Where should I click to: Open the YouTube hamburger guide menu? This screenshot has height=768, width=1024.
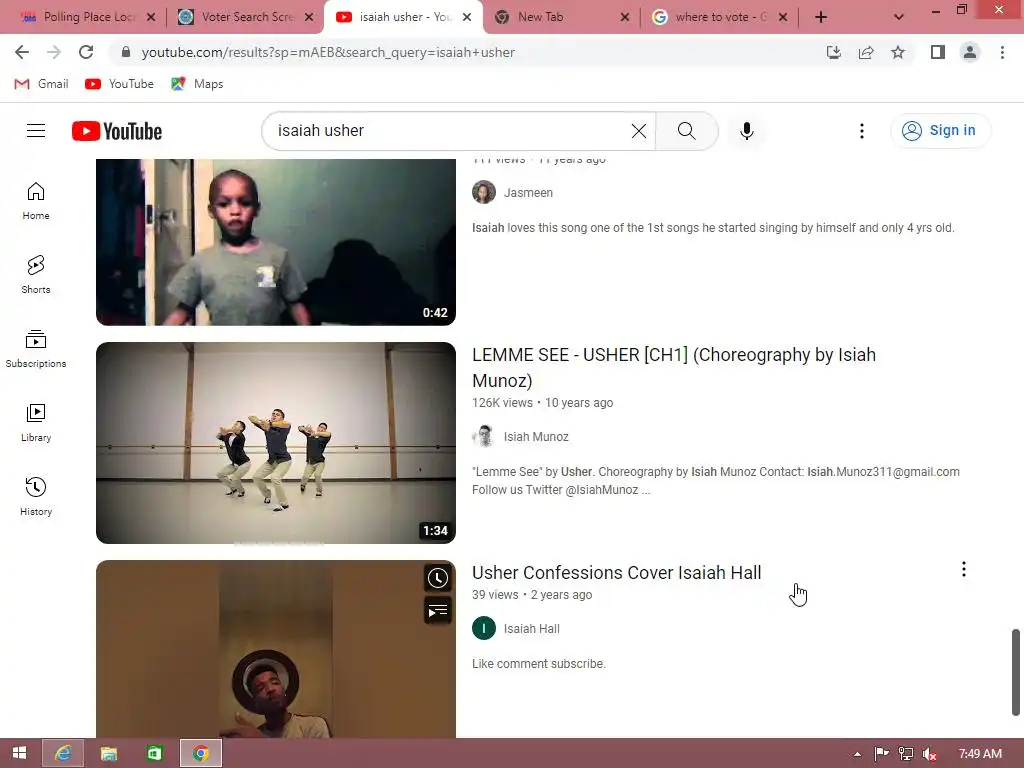coord(36,131)
